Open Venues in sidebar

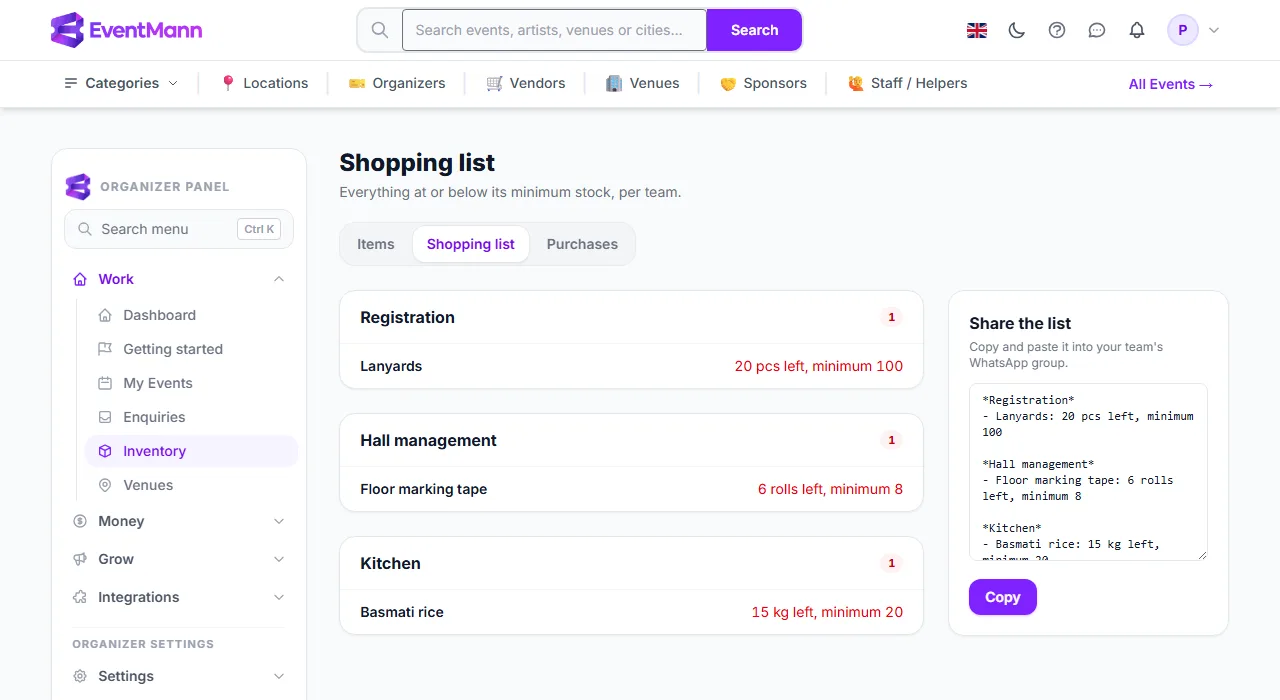point(191,485)
